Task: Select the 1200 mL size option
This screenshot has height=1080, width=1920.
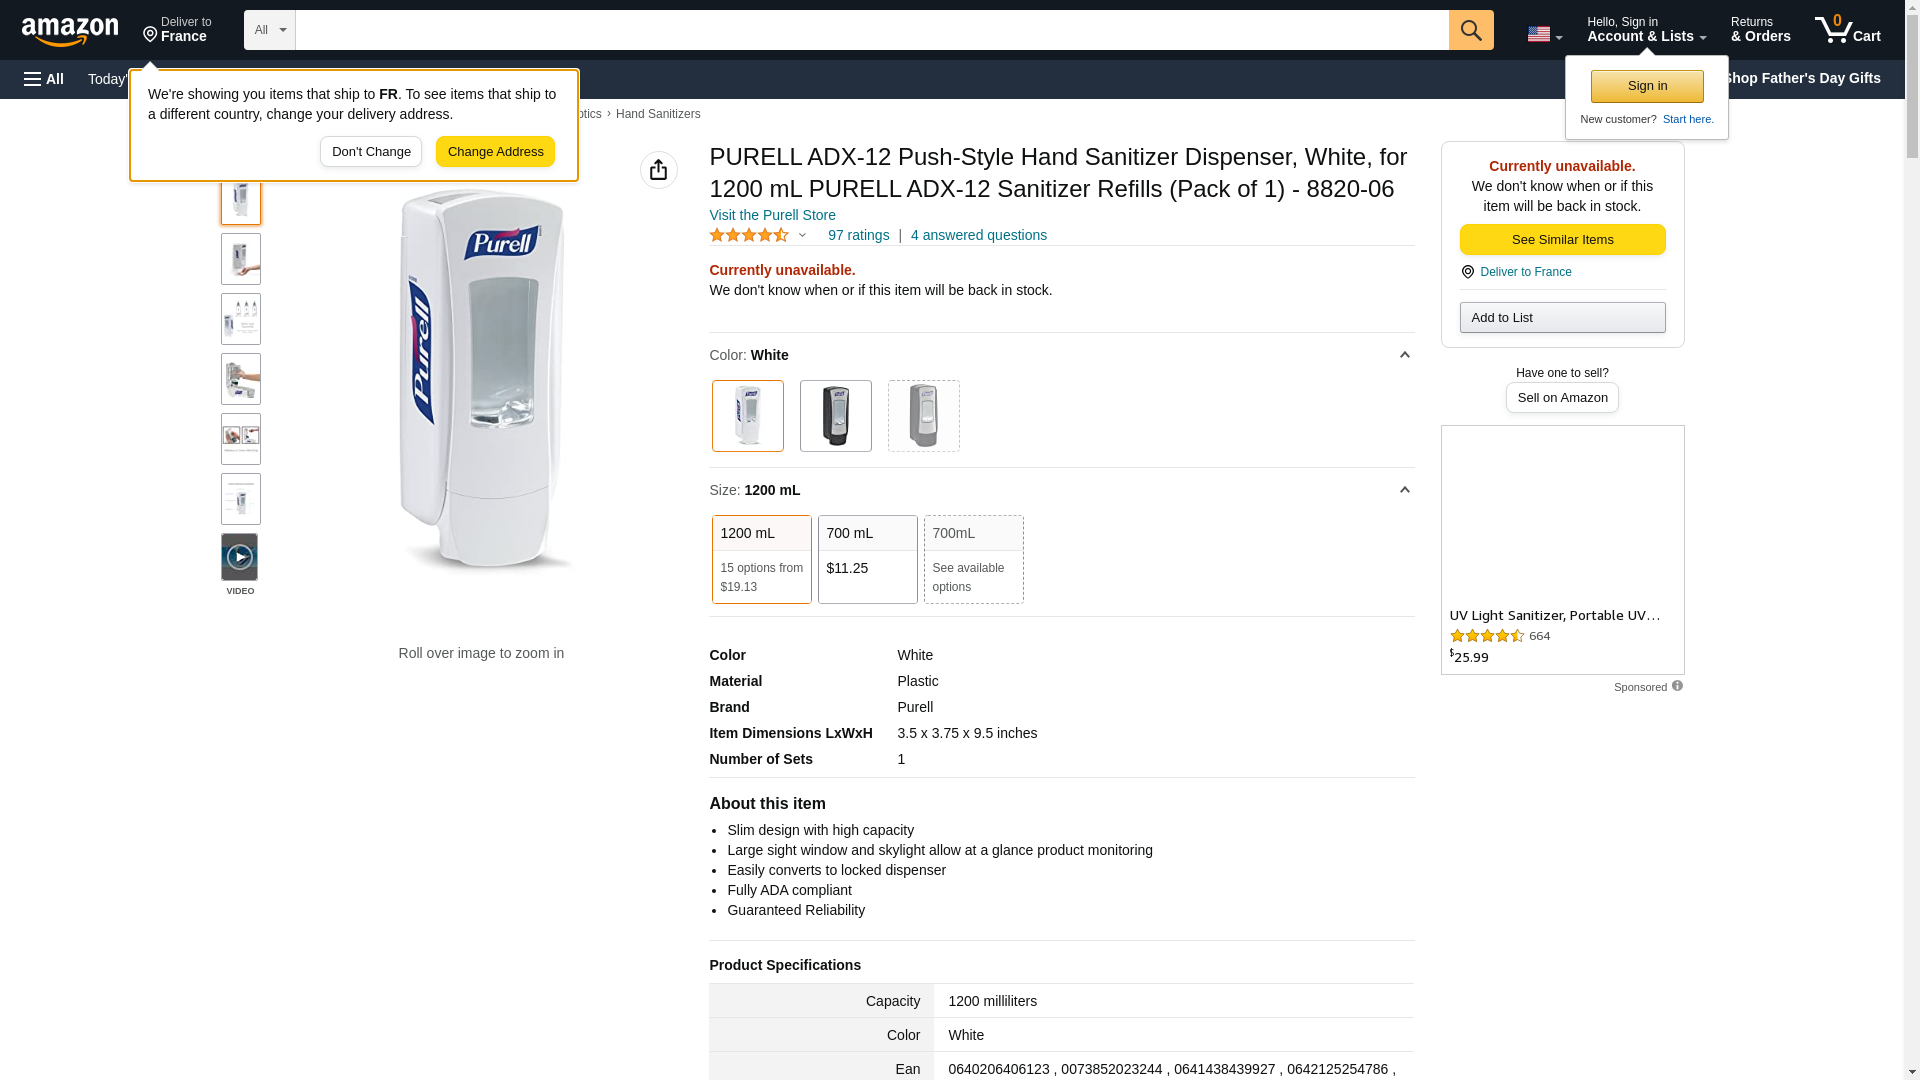Action: click(761, 559)
